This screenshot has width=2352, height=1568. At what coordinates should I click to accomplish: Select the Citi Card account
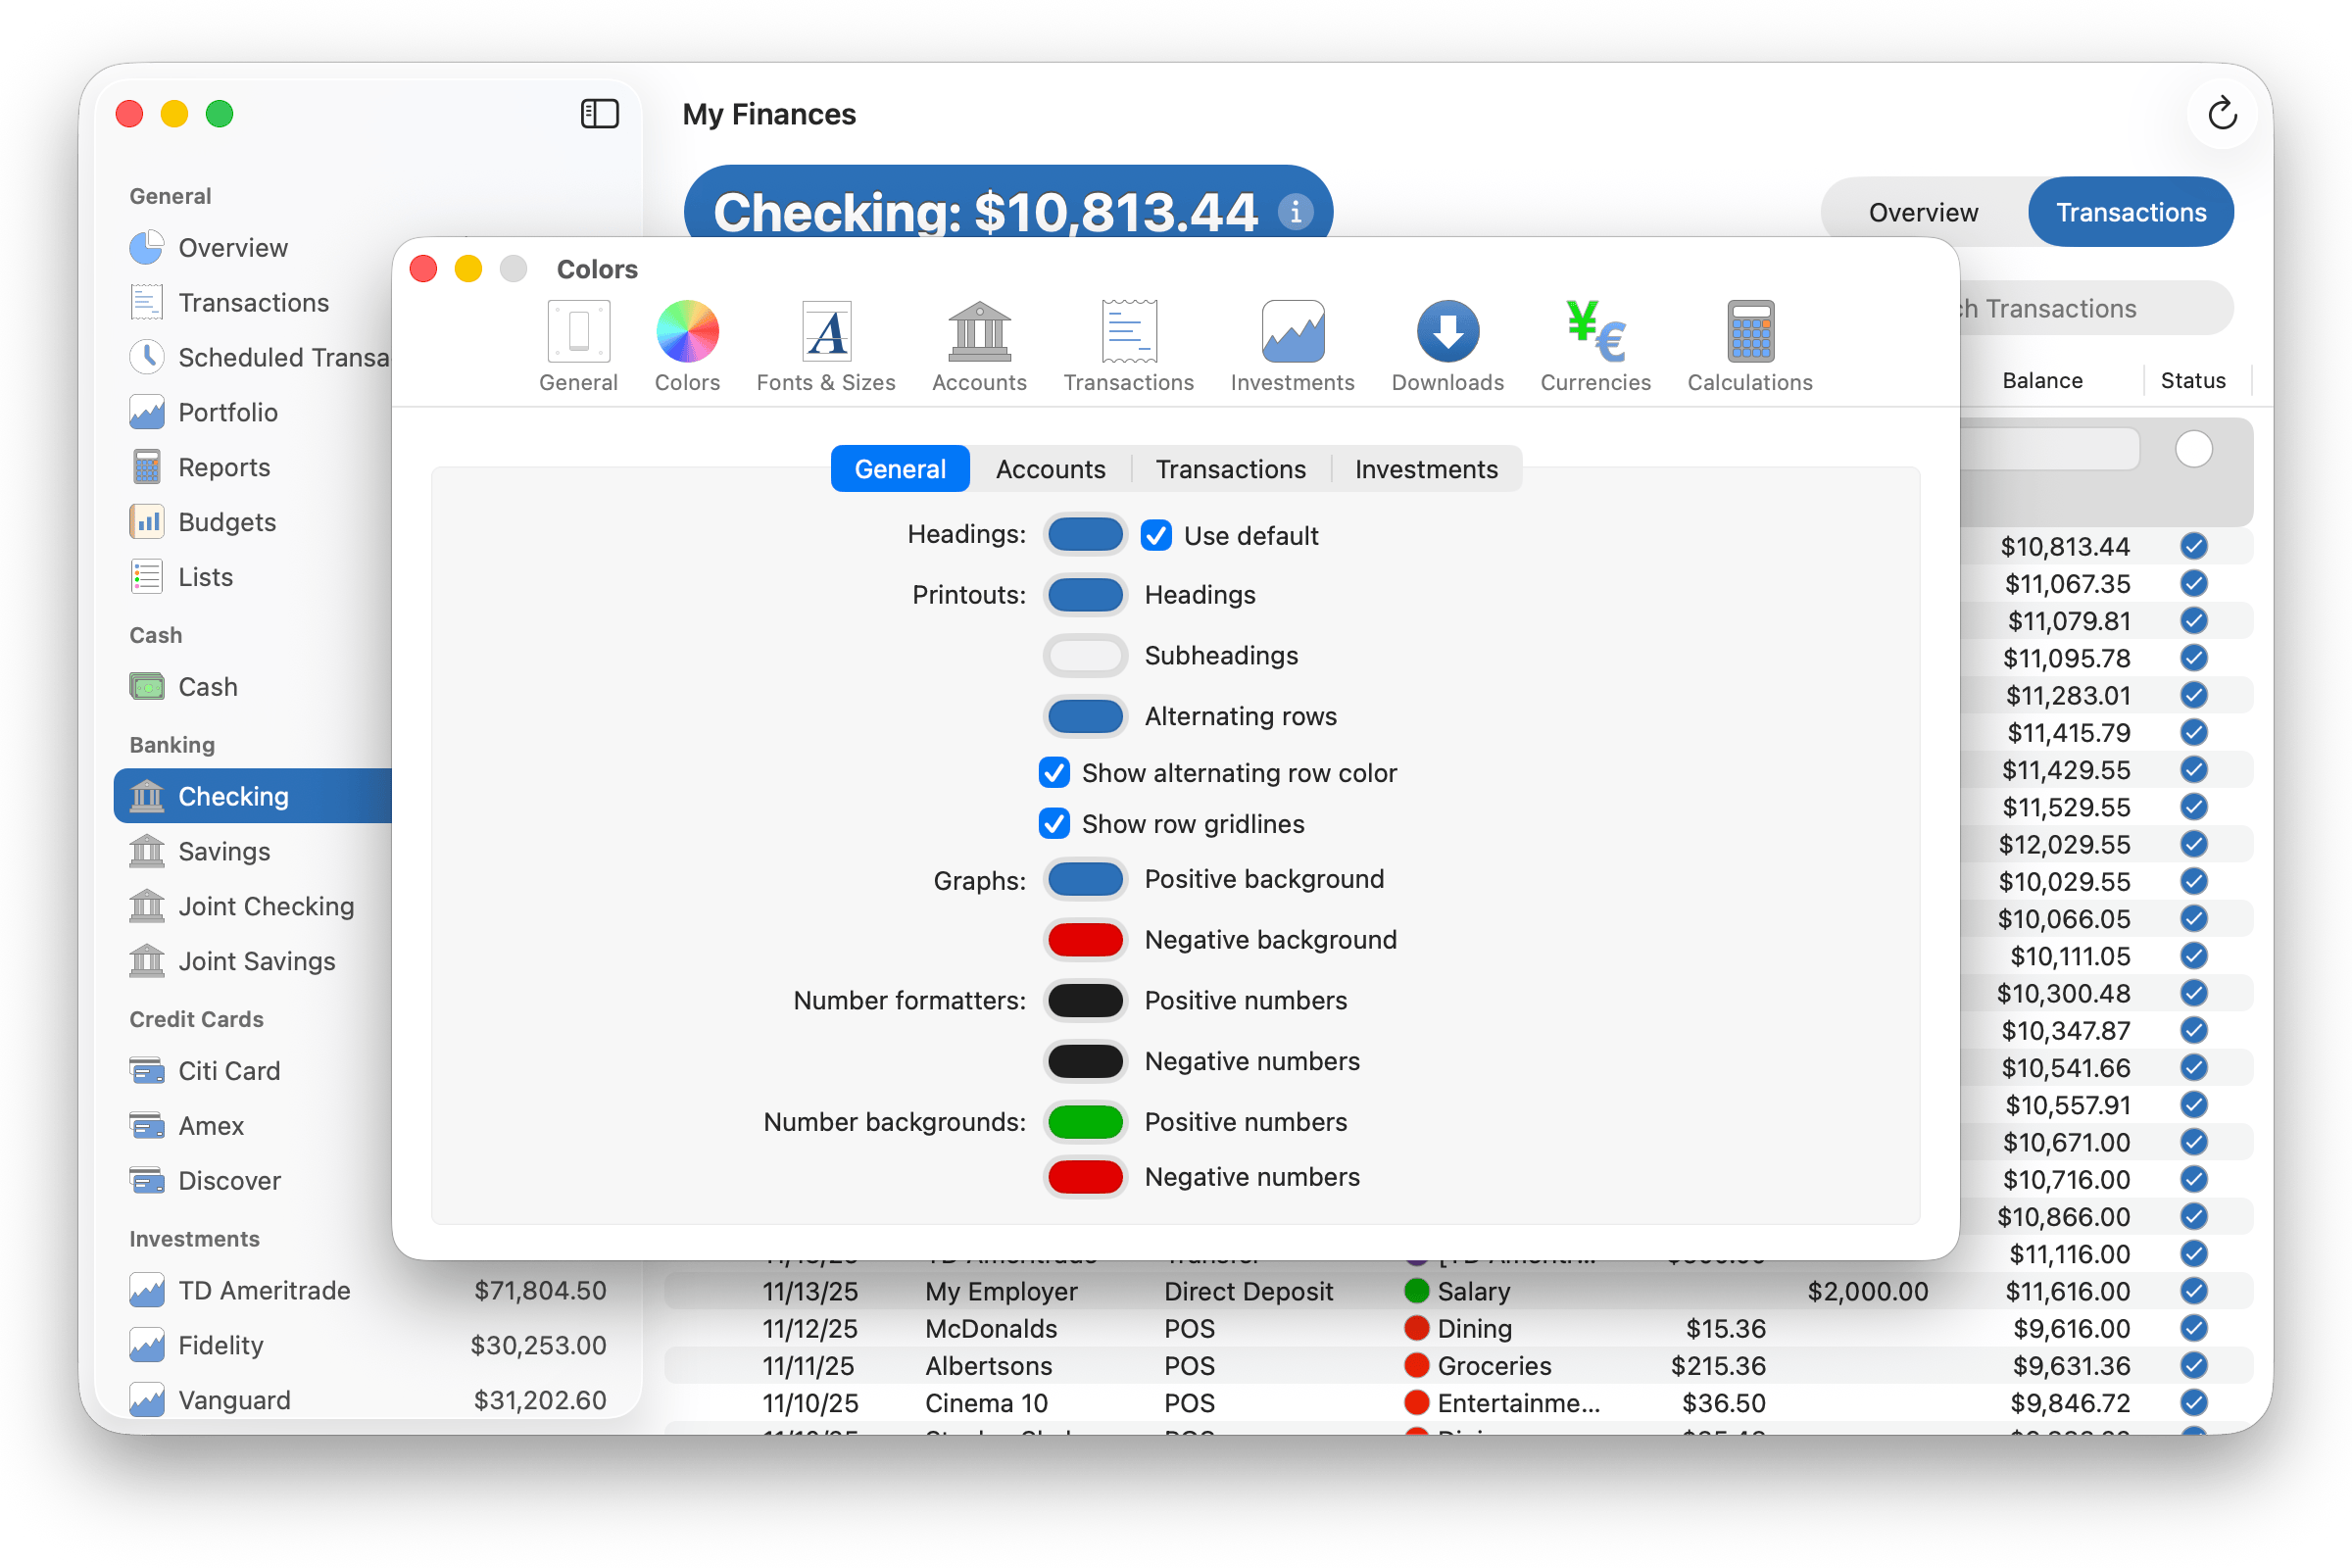pyautogui.click(x=229, y=1071)
